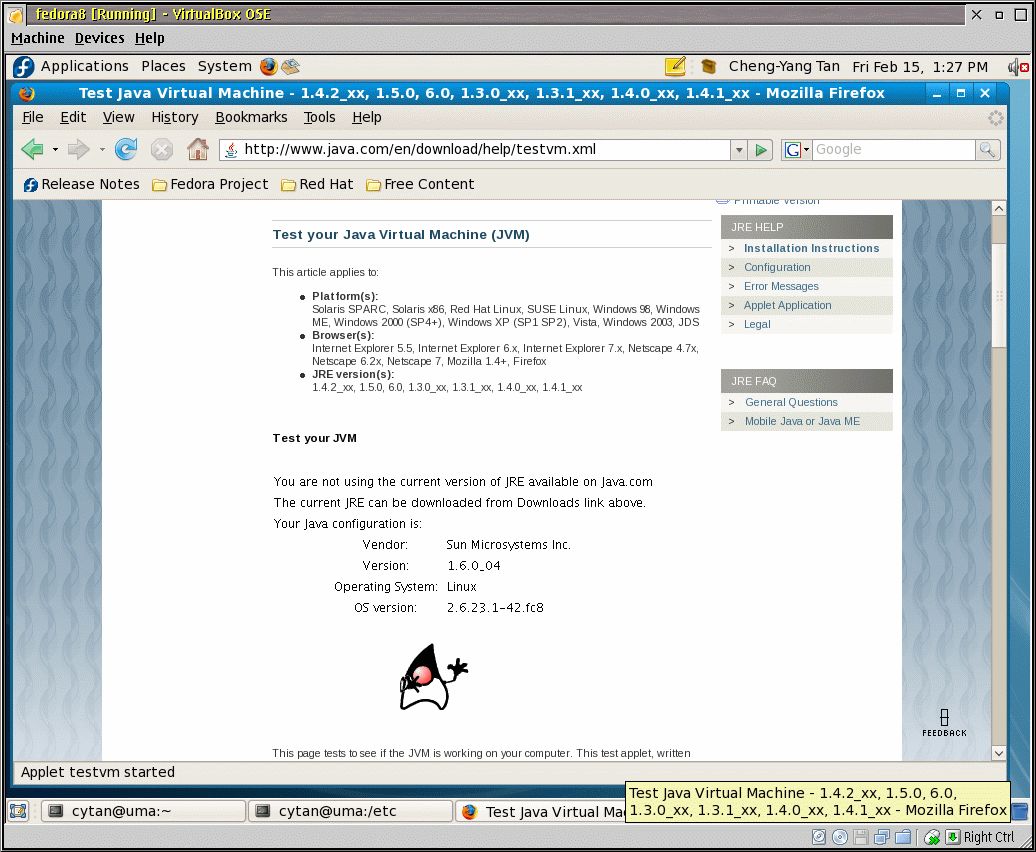
Task: Open the Release Notes bookmark
Action: [x=82, y=184]
